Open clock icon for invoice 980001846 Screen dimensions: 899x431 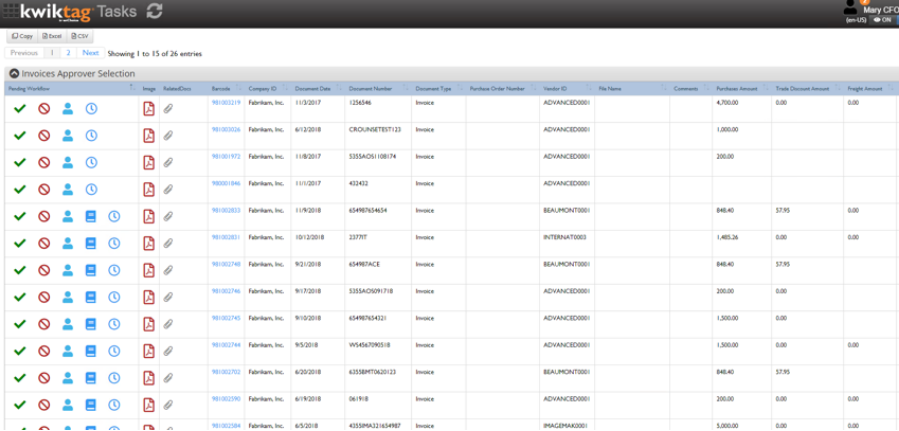91,189
